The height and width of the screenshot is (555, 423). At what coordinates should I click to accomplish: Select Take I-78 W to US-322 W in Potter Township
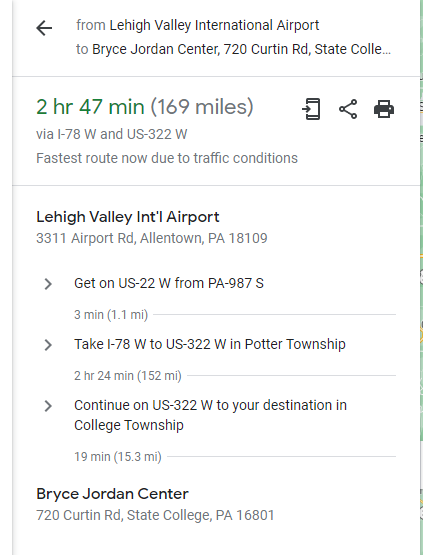210,344
